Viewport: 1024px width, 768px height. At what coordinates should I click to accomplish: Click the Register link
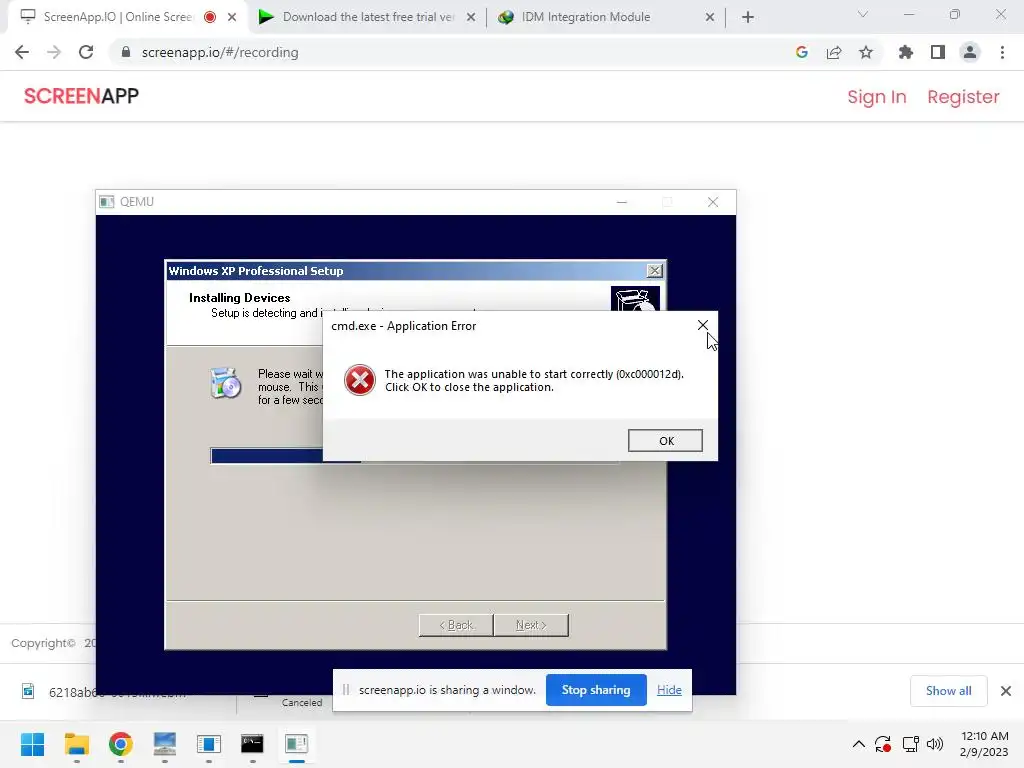click(x=963, y=97)
